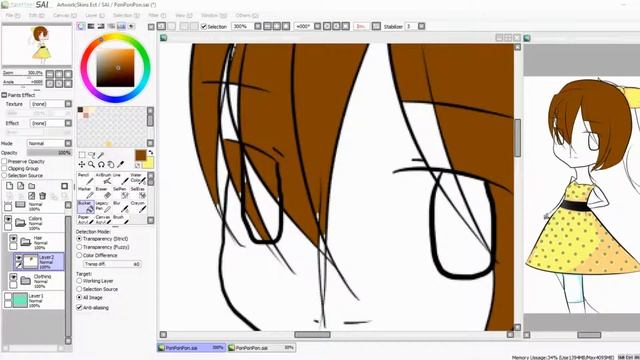The height and width of the screenshot is (360, 640).
Task: Select the Line brush tool
Action: coord(120,178)
